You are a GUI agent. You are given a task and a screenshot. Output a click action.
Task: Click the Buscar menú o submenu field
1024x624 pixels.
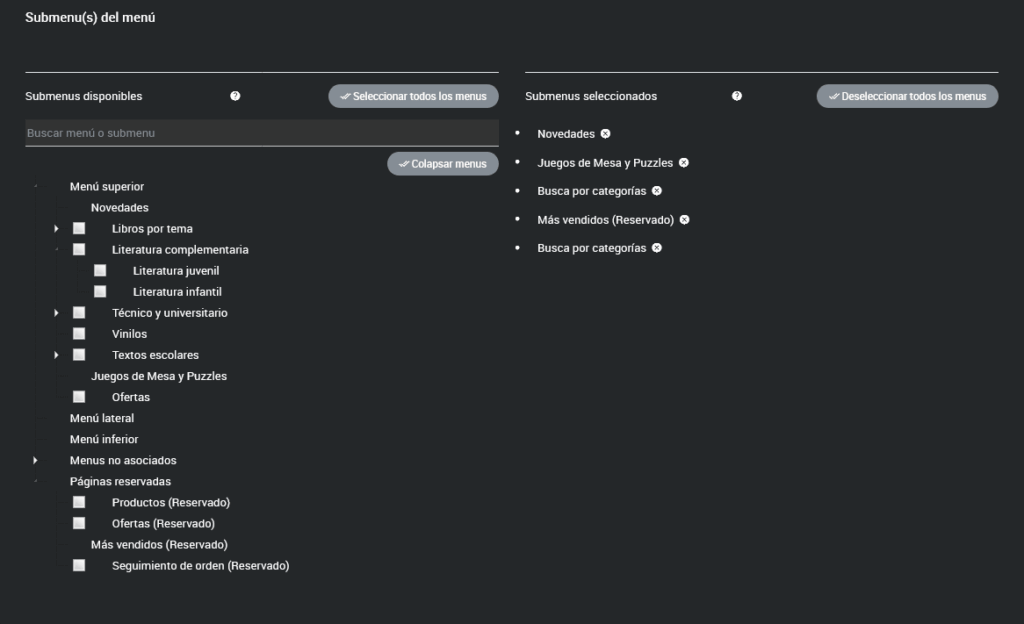(261, 133)
